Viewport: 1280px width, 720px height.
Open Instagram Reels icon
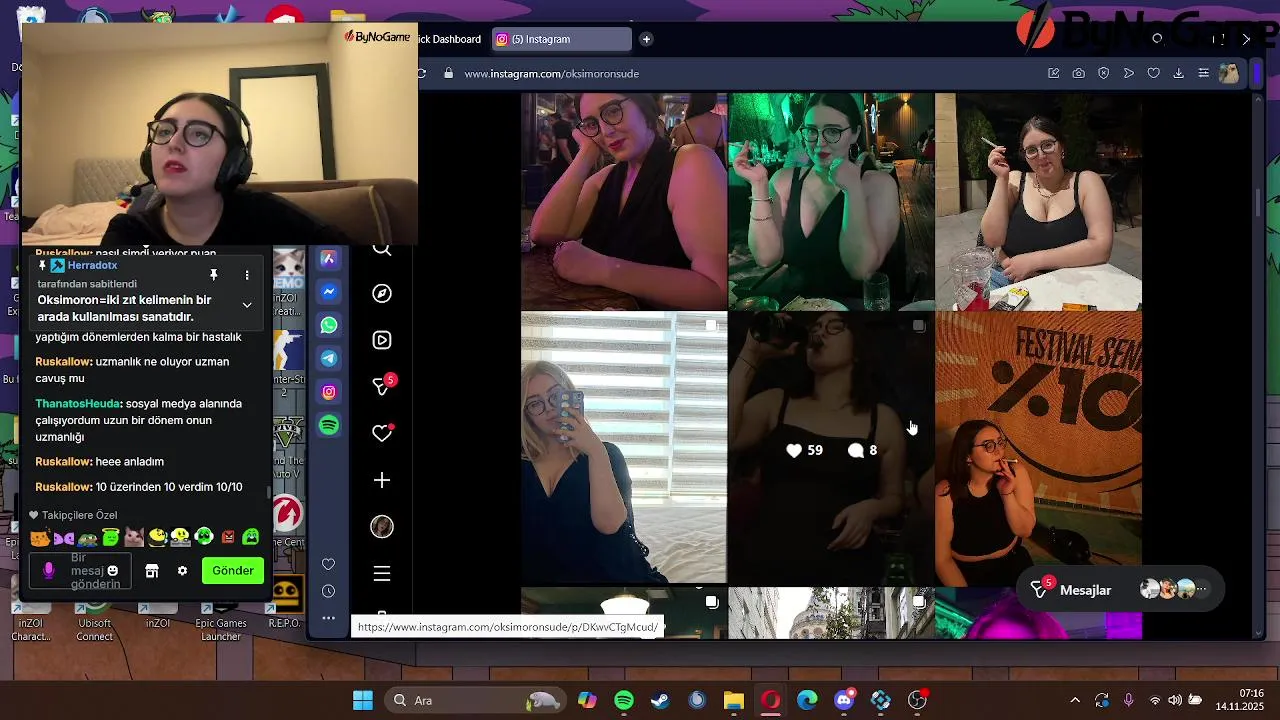click(x=382, y=340)
